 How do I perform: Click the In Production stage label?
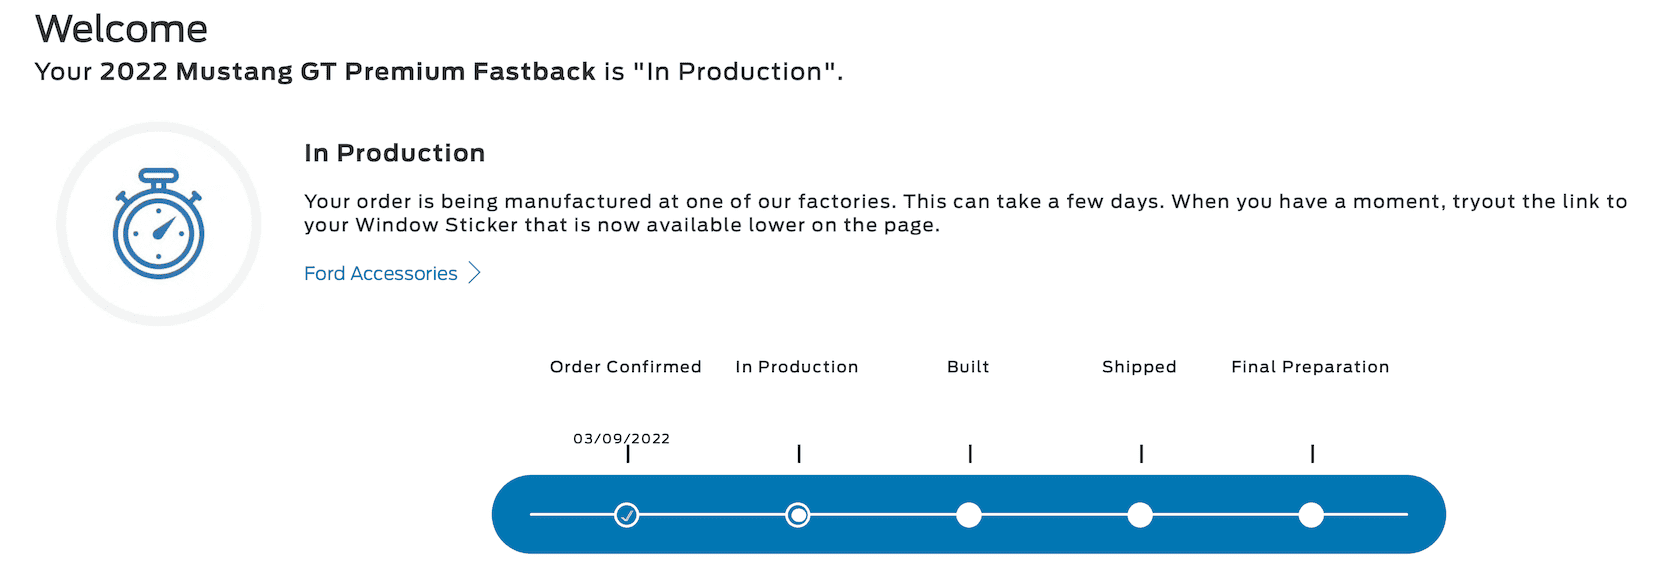coord(797,367)
